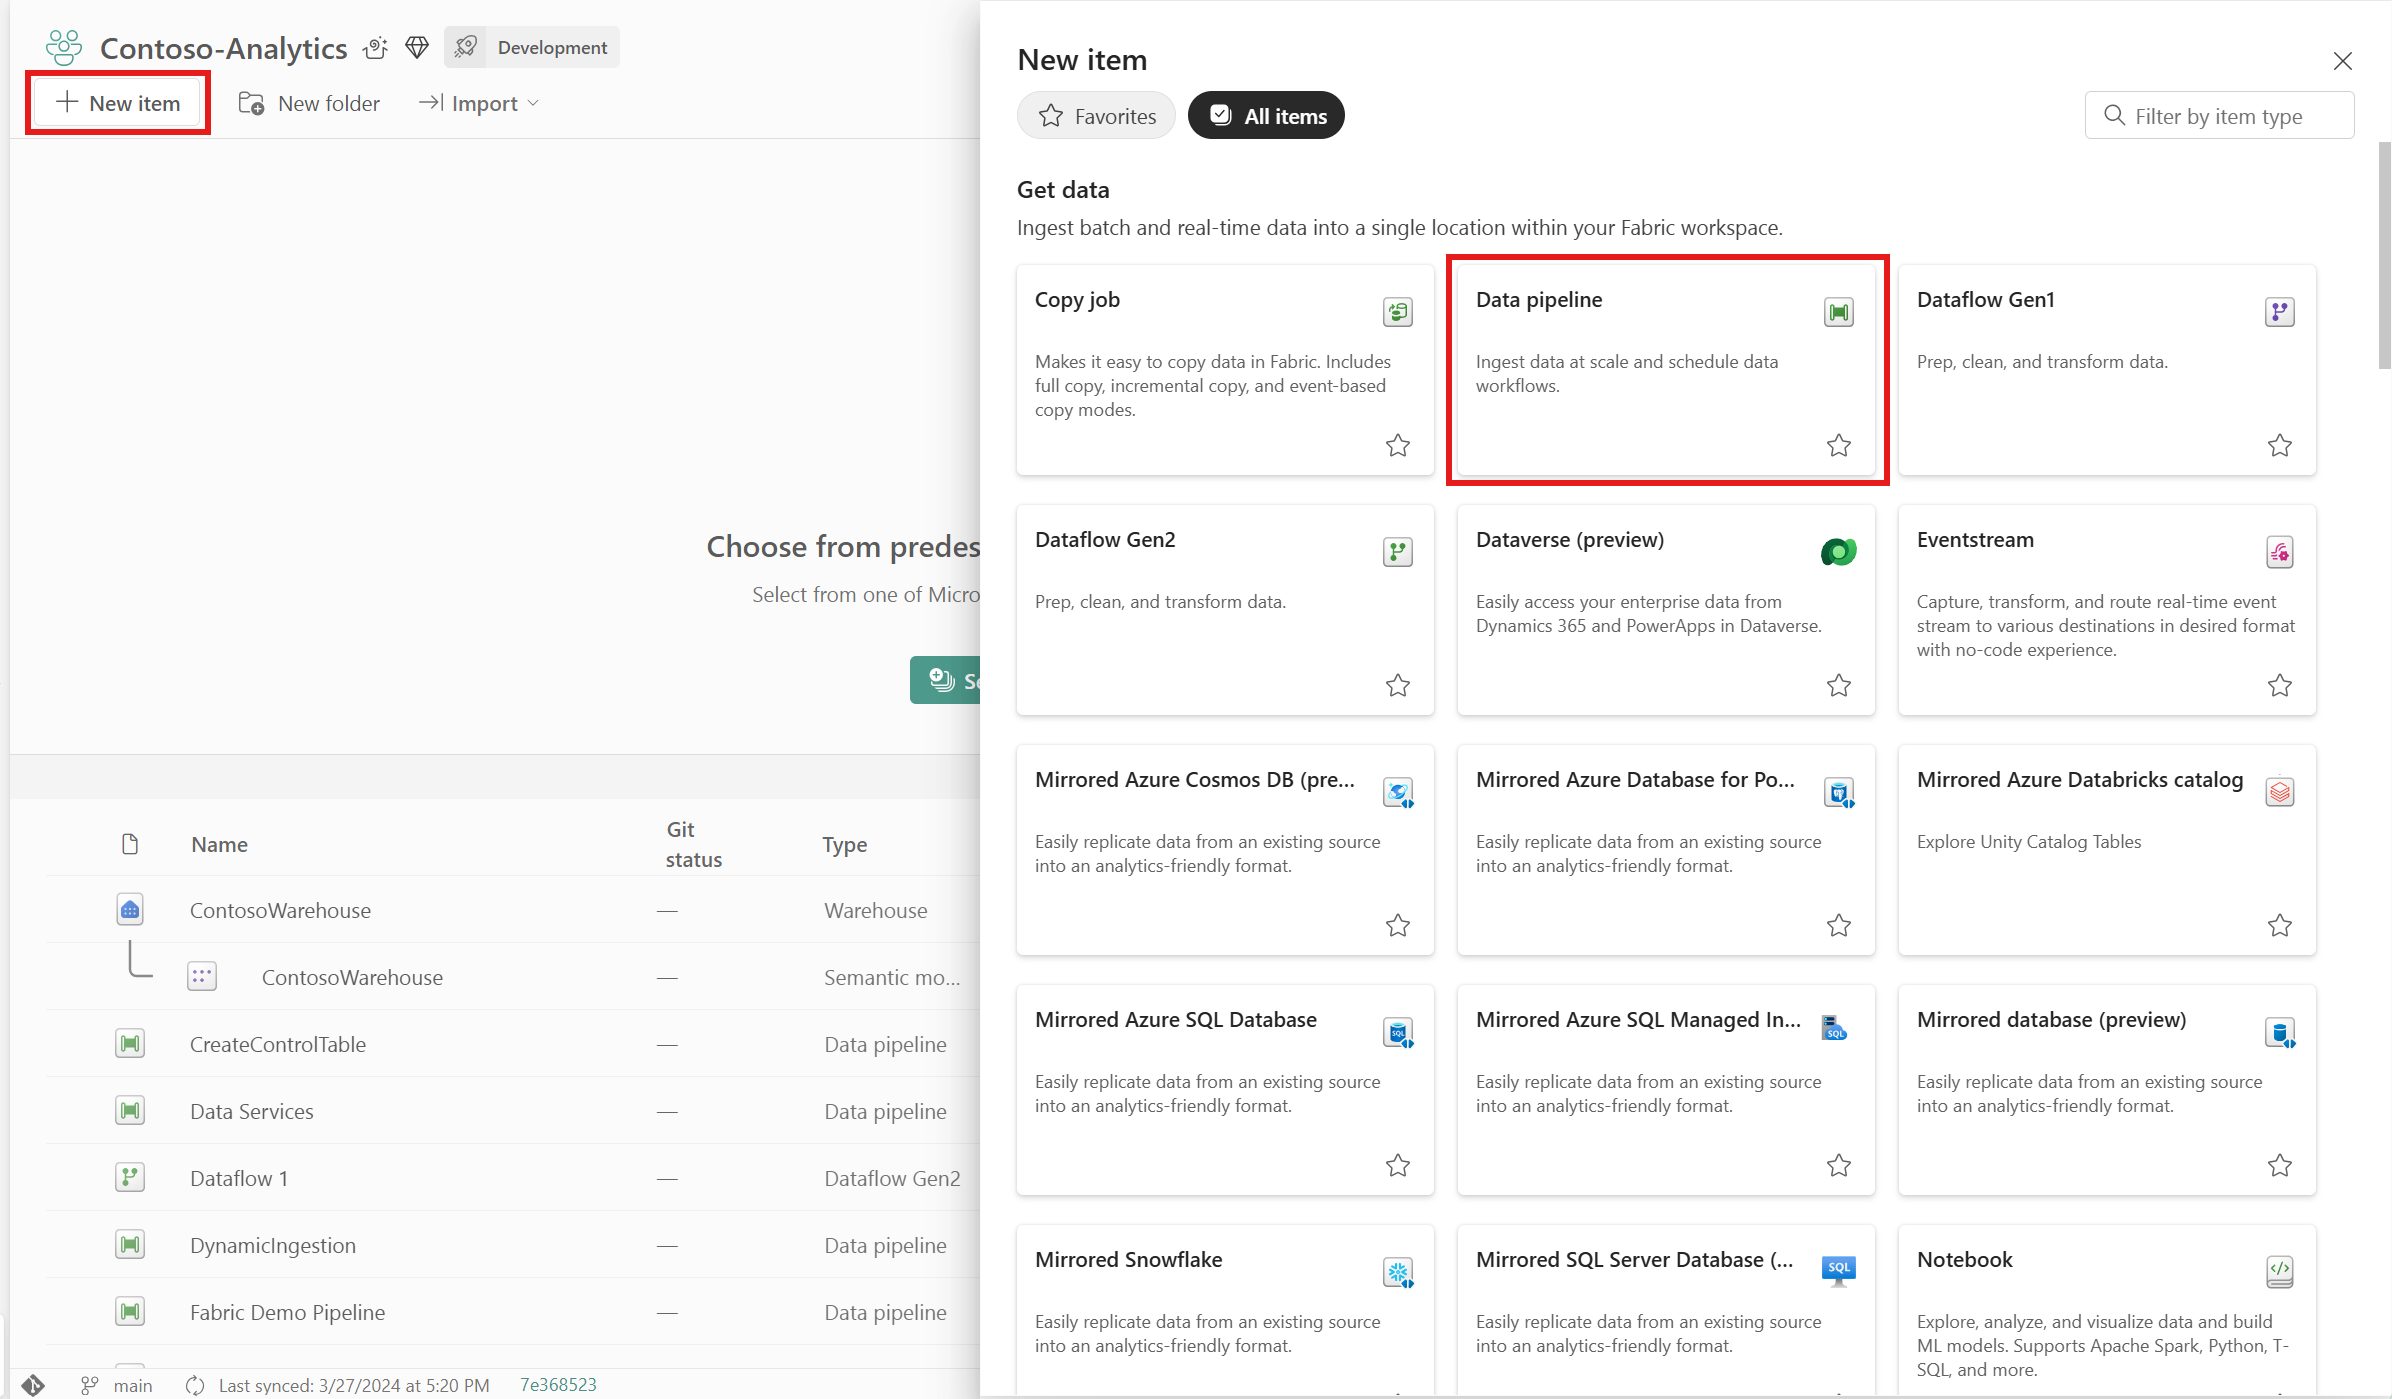Screen dimensions: 2392x1399
Task: Click the Dataflow 1 row icon
Action: coord(130,1177)
